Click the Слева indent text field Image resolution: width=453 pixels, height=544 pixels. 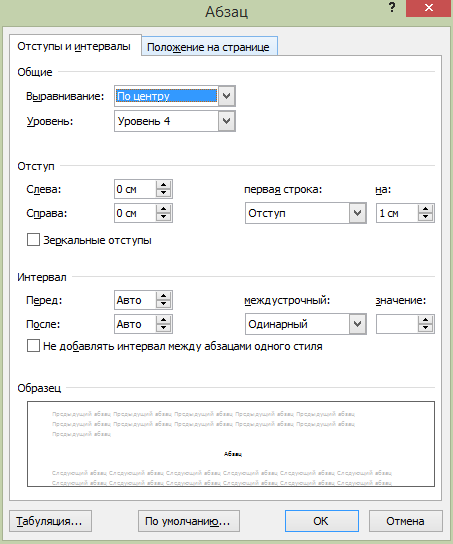click(136, 189)
